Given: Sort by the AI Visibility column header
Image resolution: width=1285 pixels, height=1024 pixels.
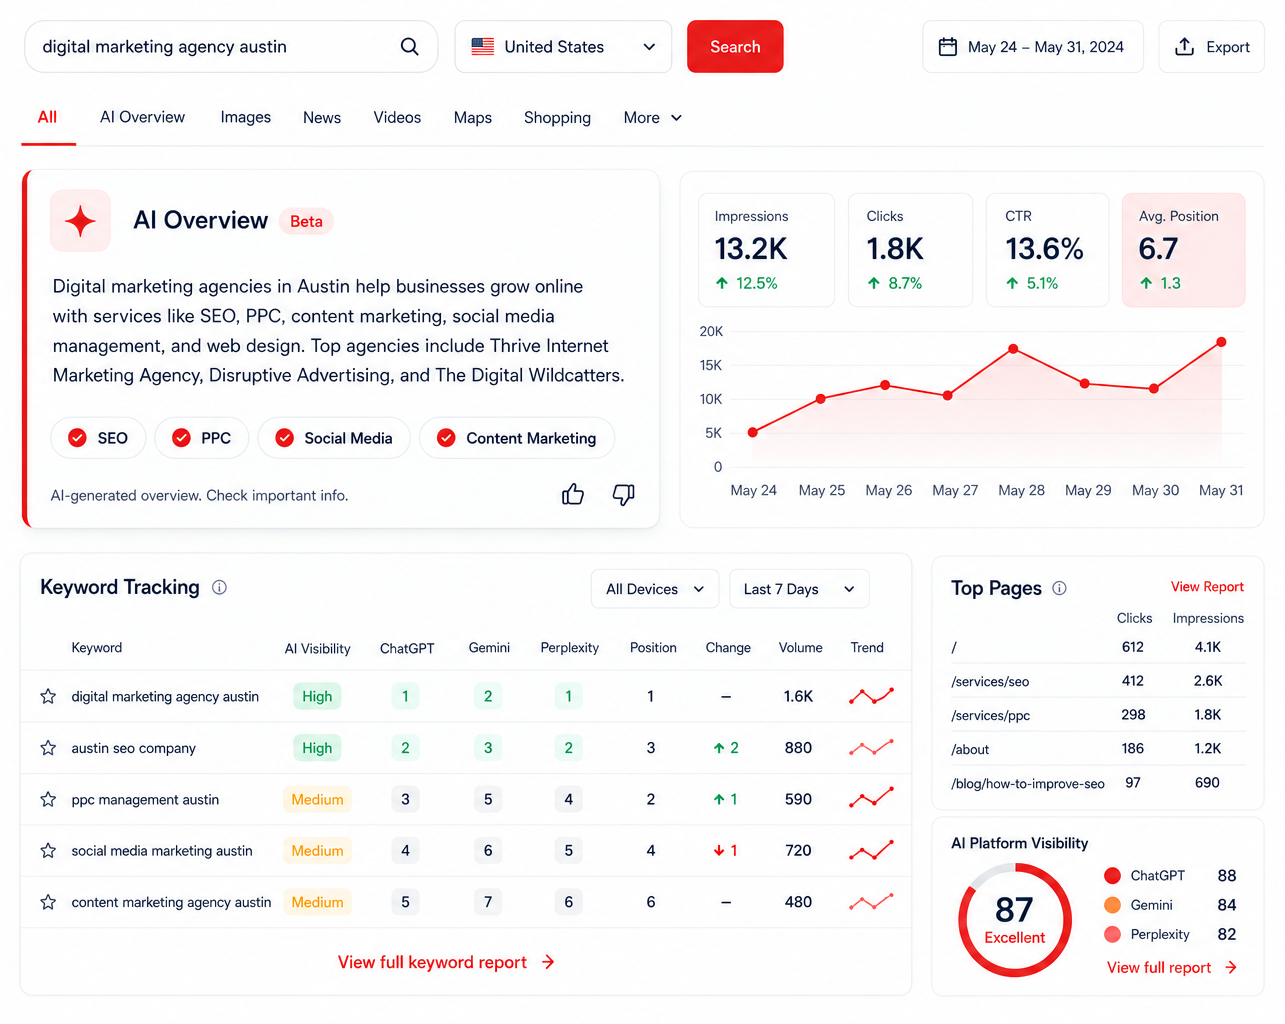Looking at the screenshot, I should (317, 648).
